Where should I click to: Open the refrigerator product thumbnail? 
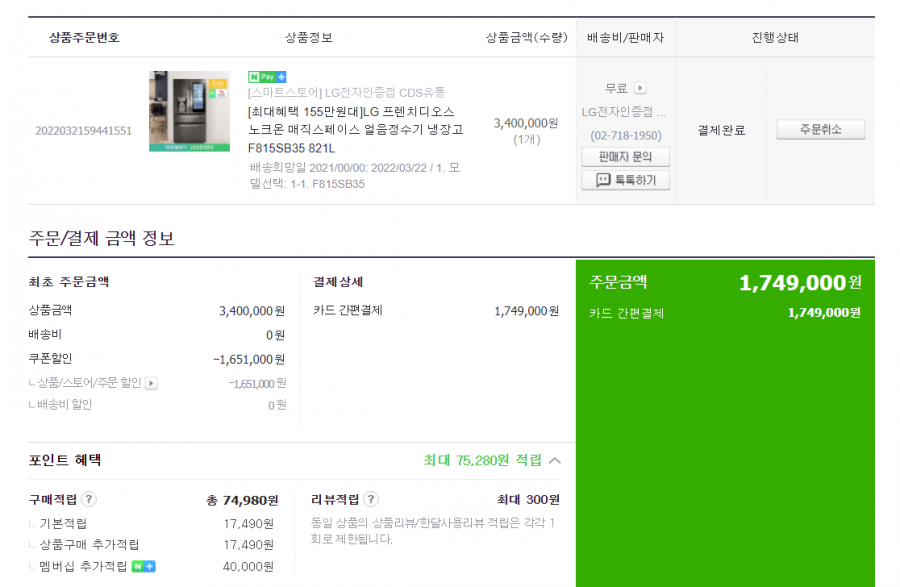tap(189, 111)
